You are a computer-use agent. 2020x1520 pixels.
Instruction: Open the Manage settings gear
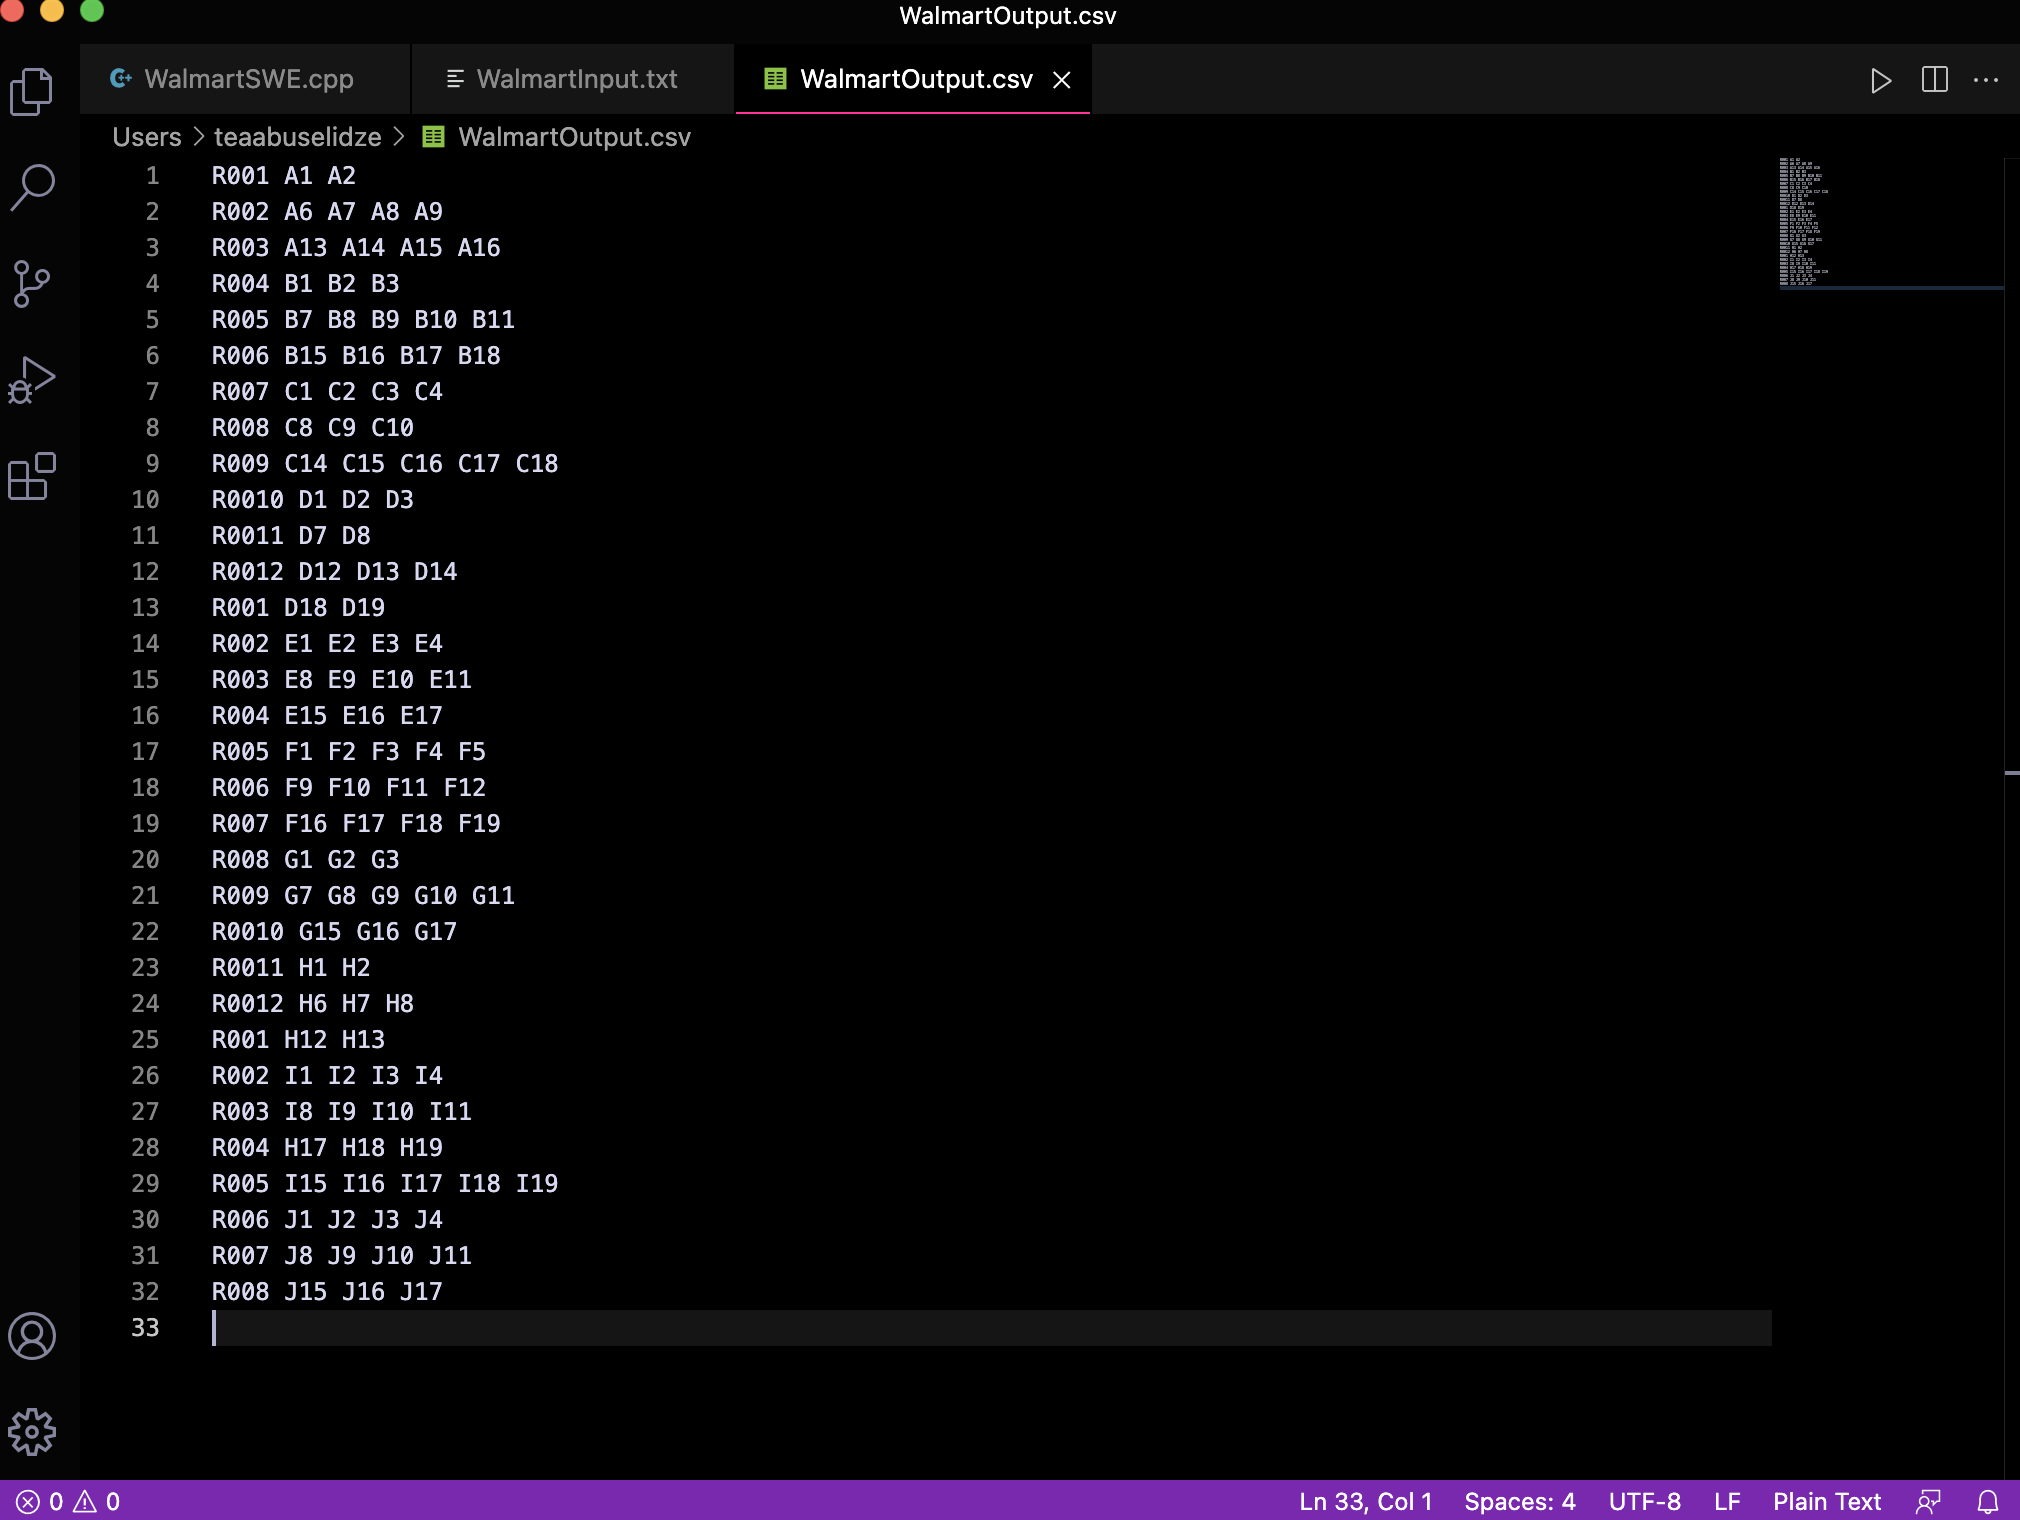pyautogui.click(x=32, y=1432)
